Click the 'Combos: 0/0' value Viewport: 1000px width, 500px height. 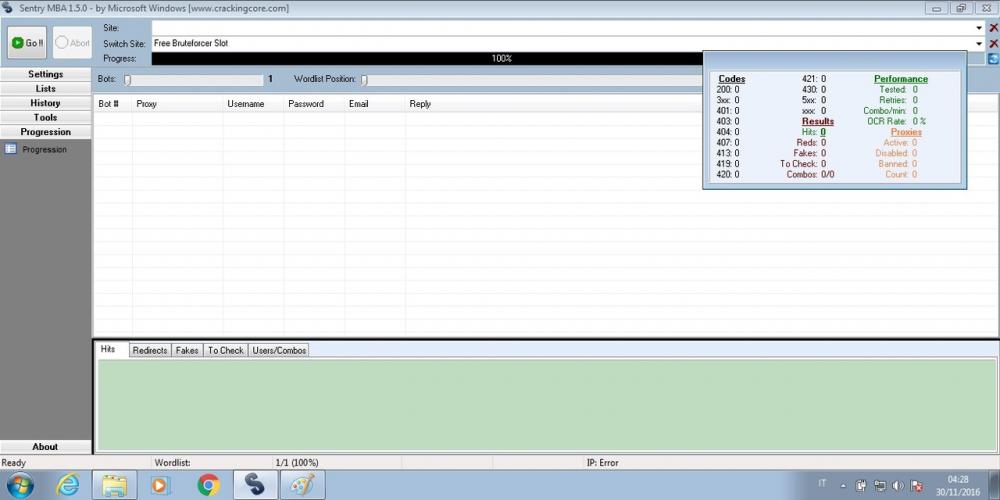coord(810,174)
